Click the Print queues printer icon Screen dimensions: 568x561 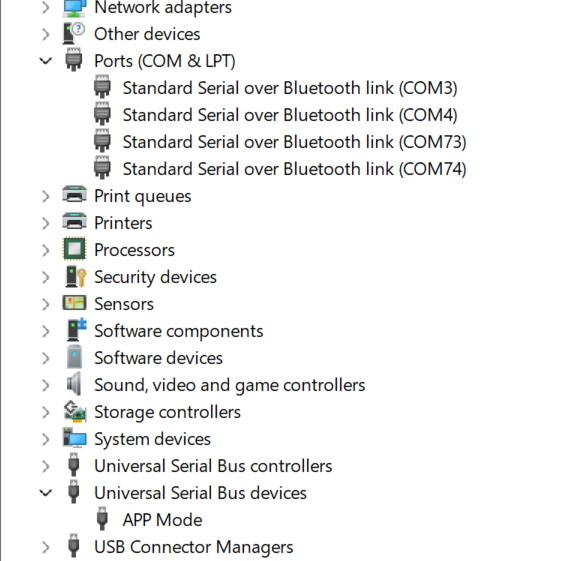point(75,195)
